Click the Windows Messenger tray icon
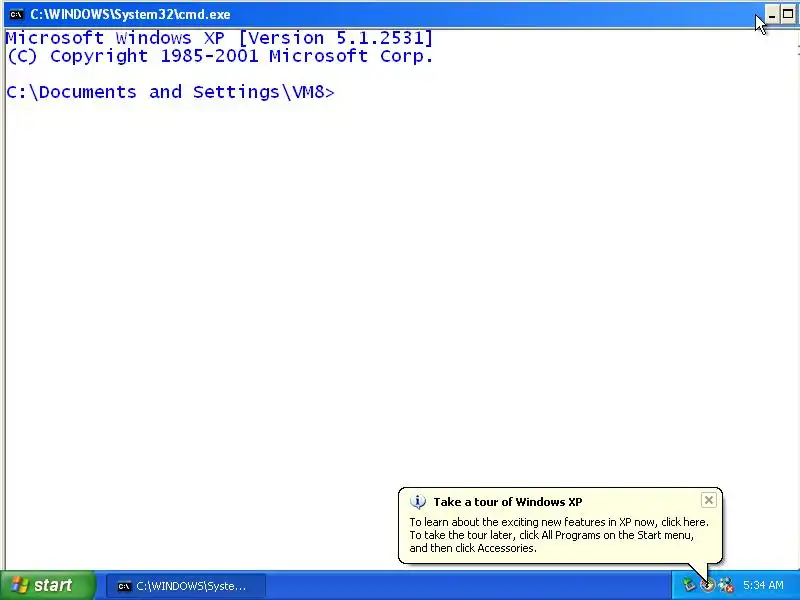 (726, 585)
